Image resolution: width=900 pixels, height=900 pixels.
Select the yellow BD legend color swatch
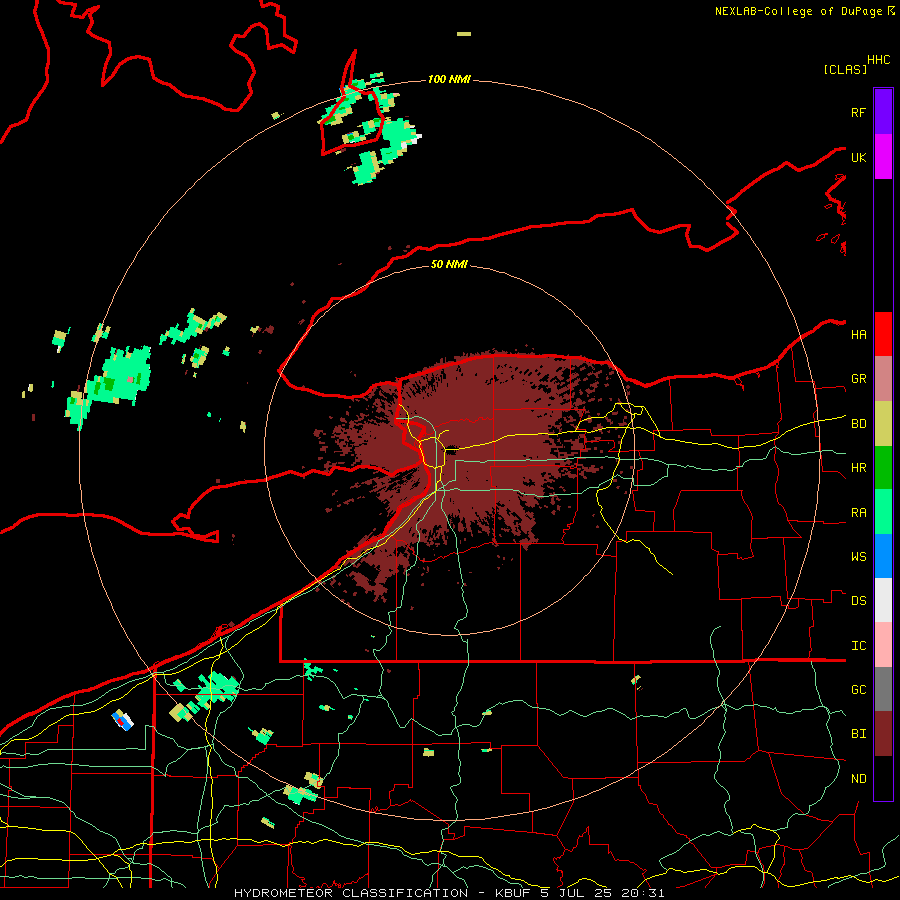pyautogui.click(x=883, y=424)
